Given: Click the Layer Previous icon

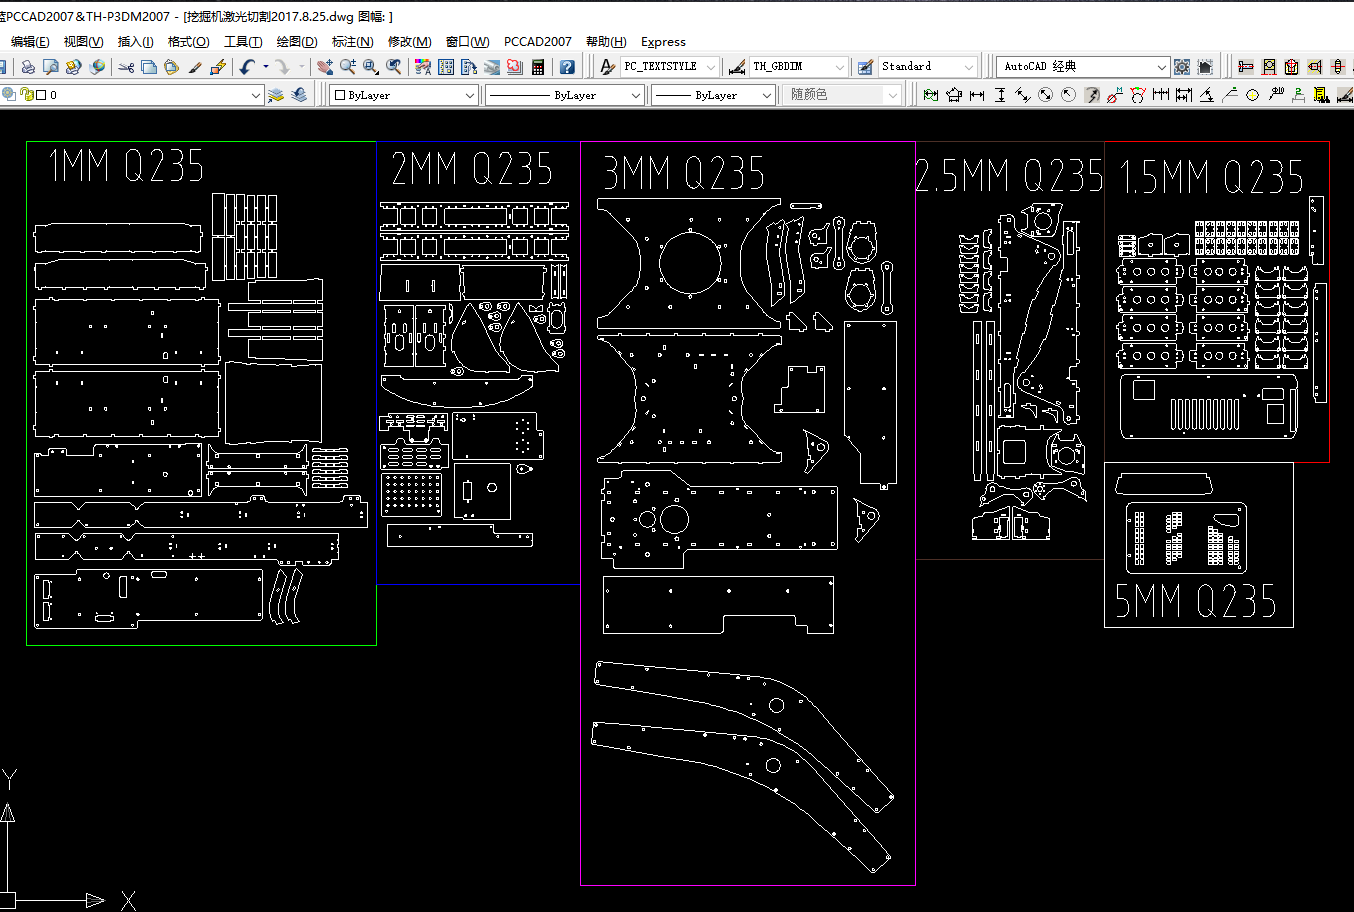Looking at the screenshot, I should [299, 95].
